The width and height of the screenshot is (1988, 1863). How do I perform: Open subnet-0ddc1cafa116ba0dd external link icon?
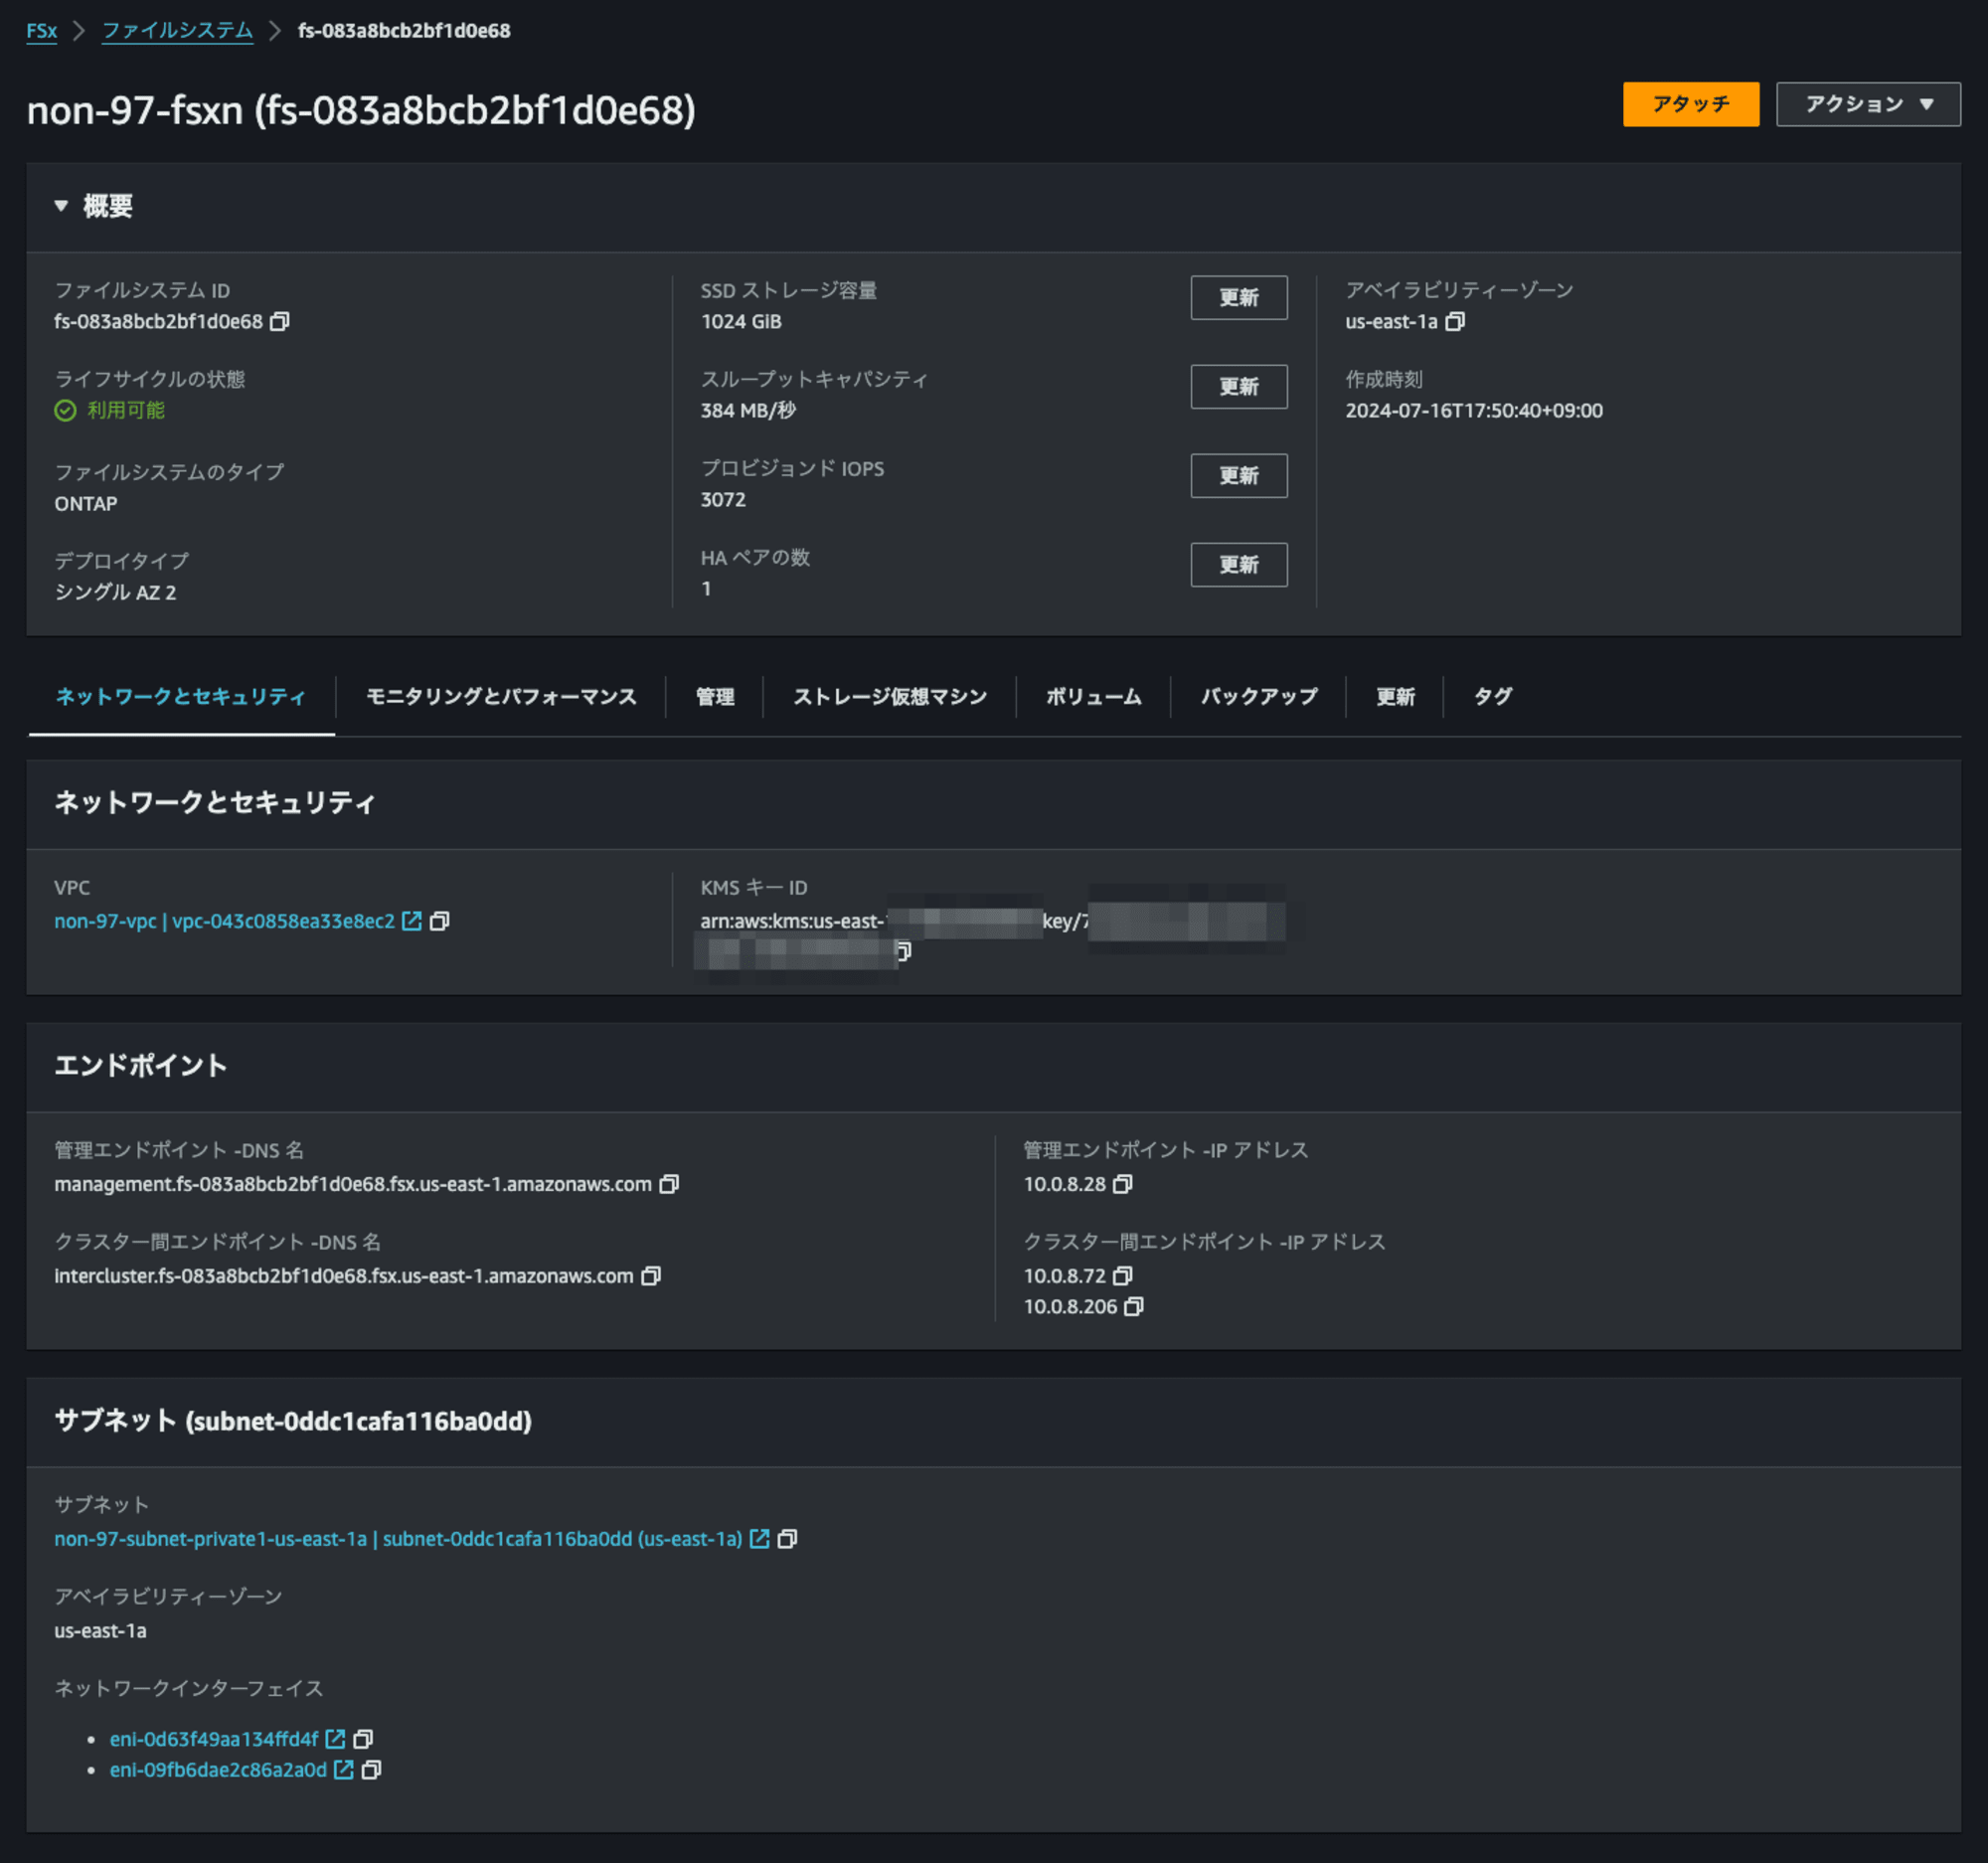(759, 1538)
